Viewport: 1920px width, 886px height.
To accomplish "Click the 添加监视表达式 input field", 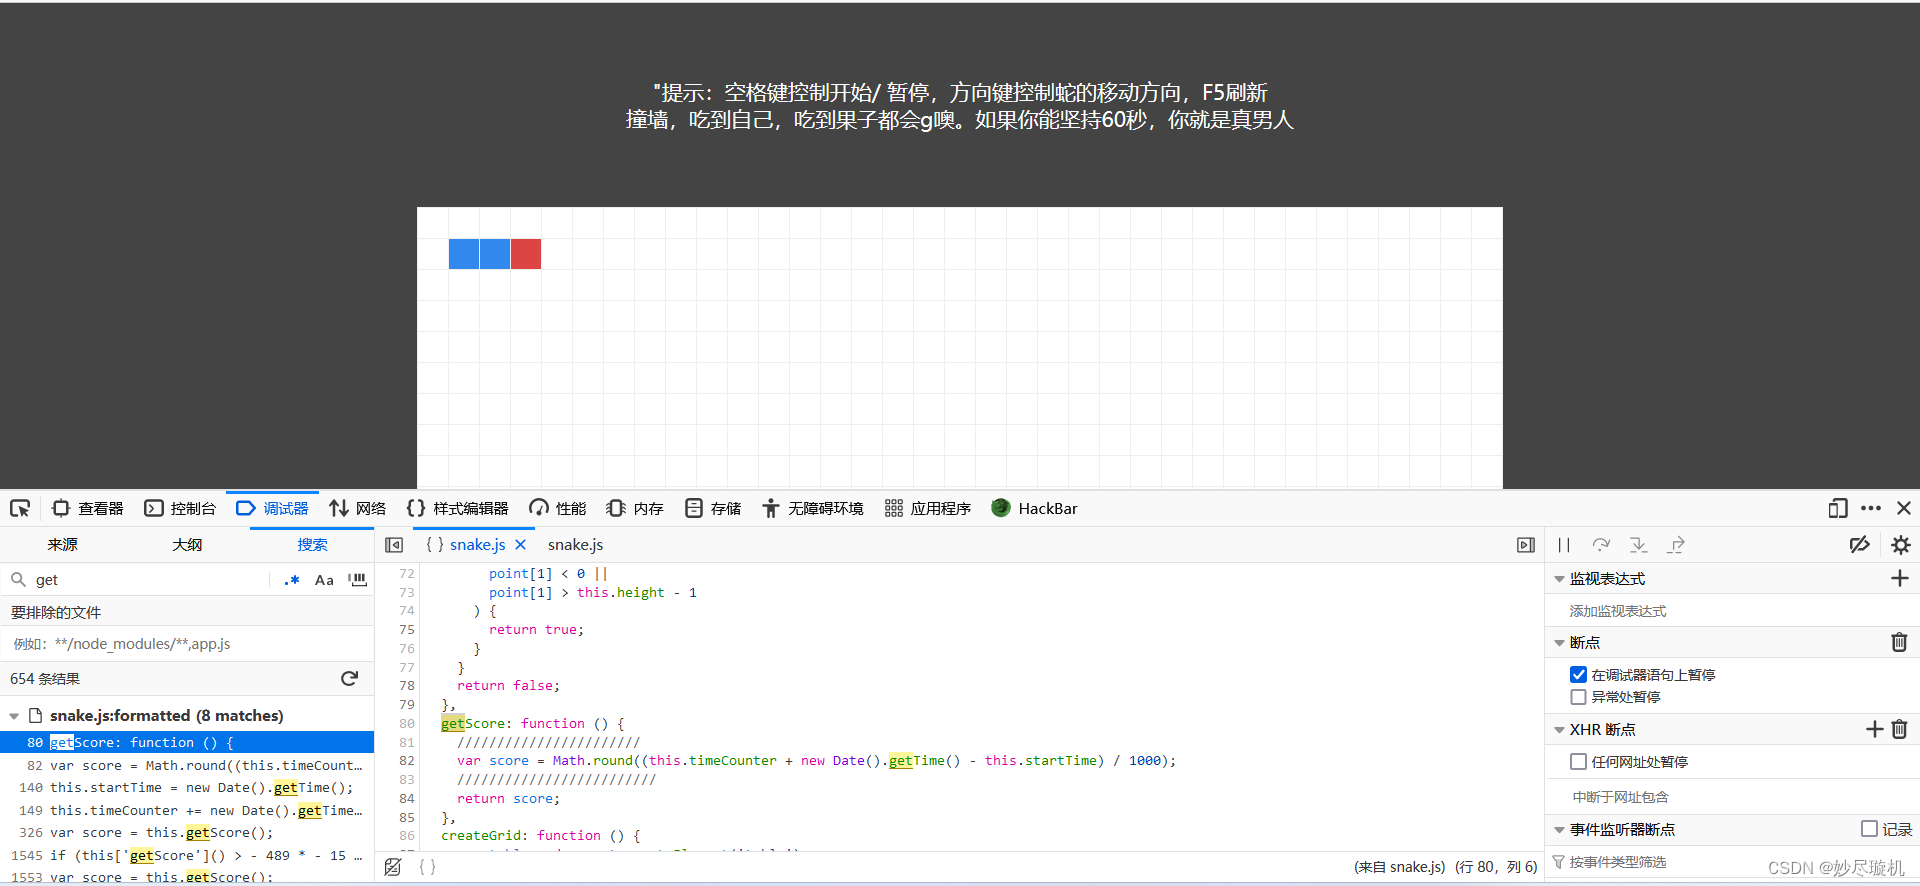I will 1732,611.
